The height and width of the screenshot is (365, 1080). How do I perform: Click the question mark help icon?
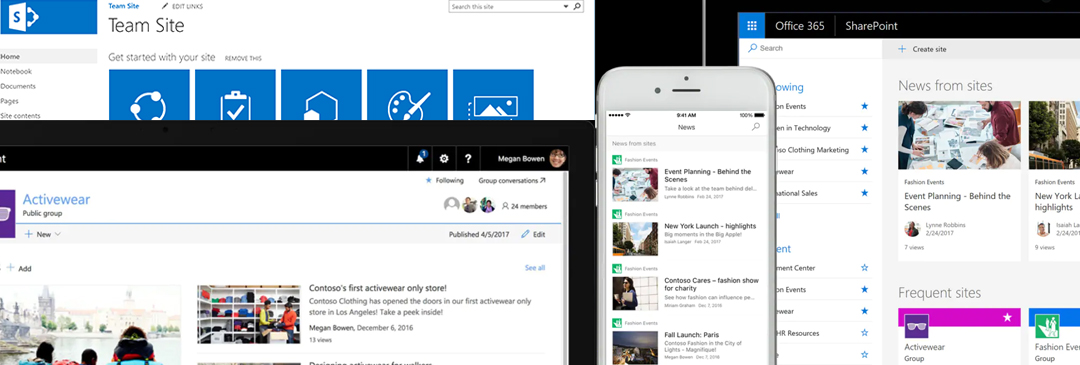tap(468, 158)
